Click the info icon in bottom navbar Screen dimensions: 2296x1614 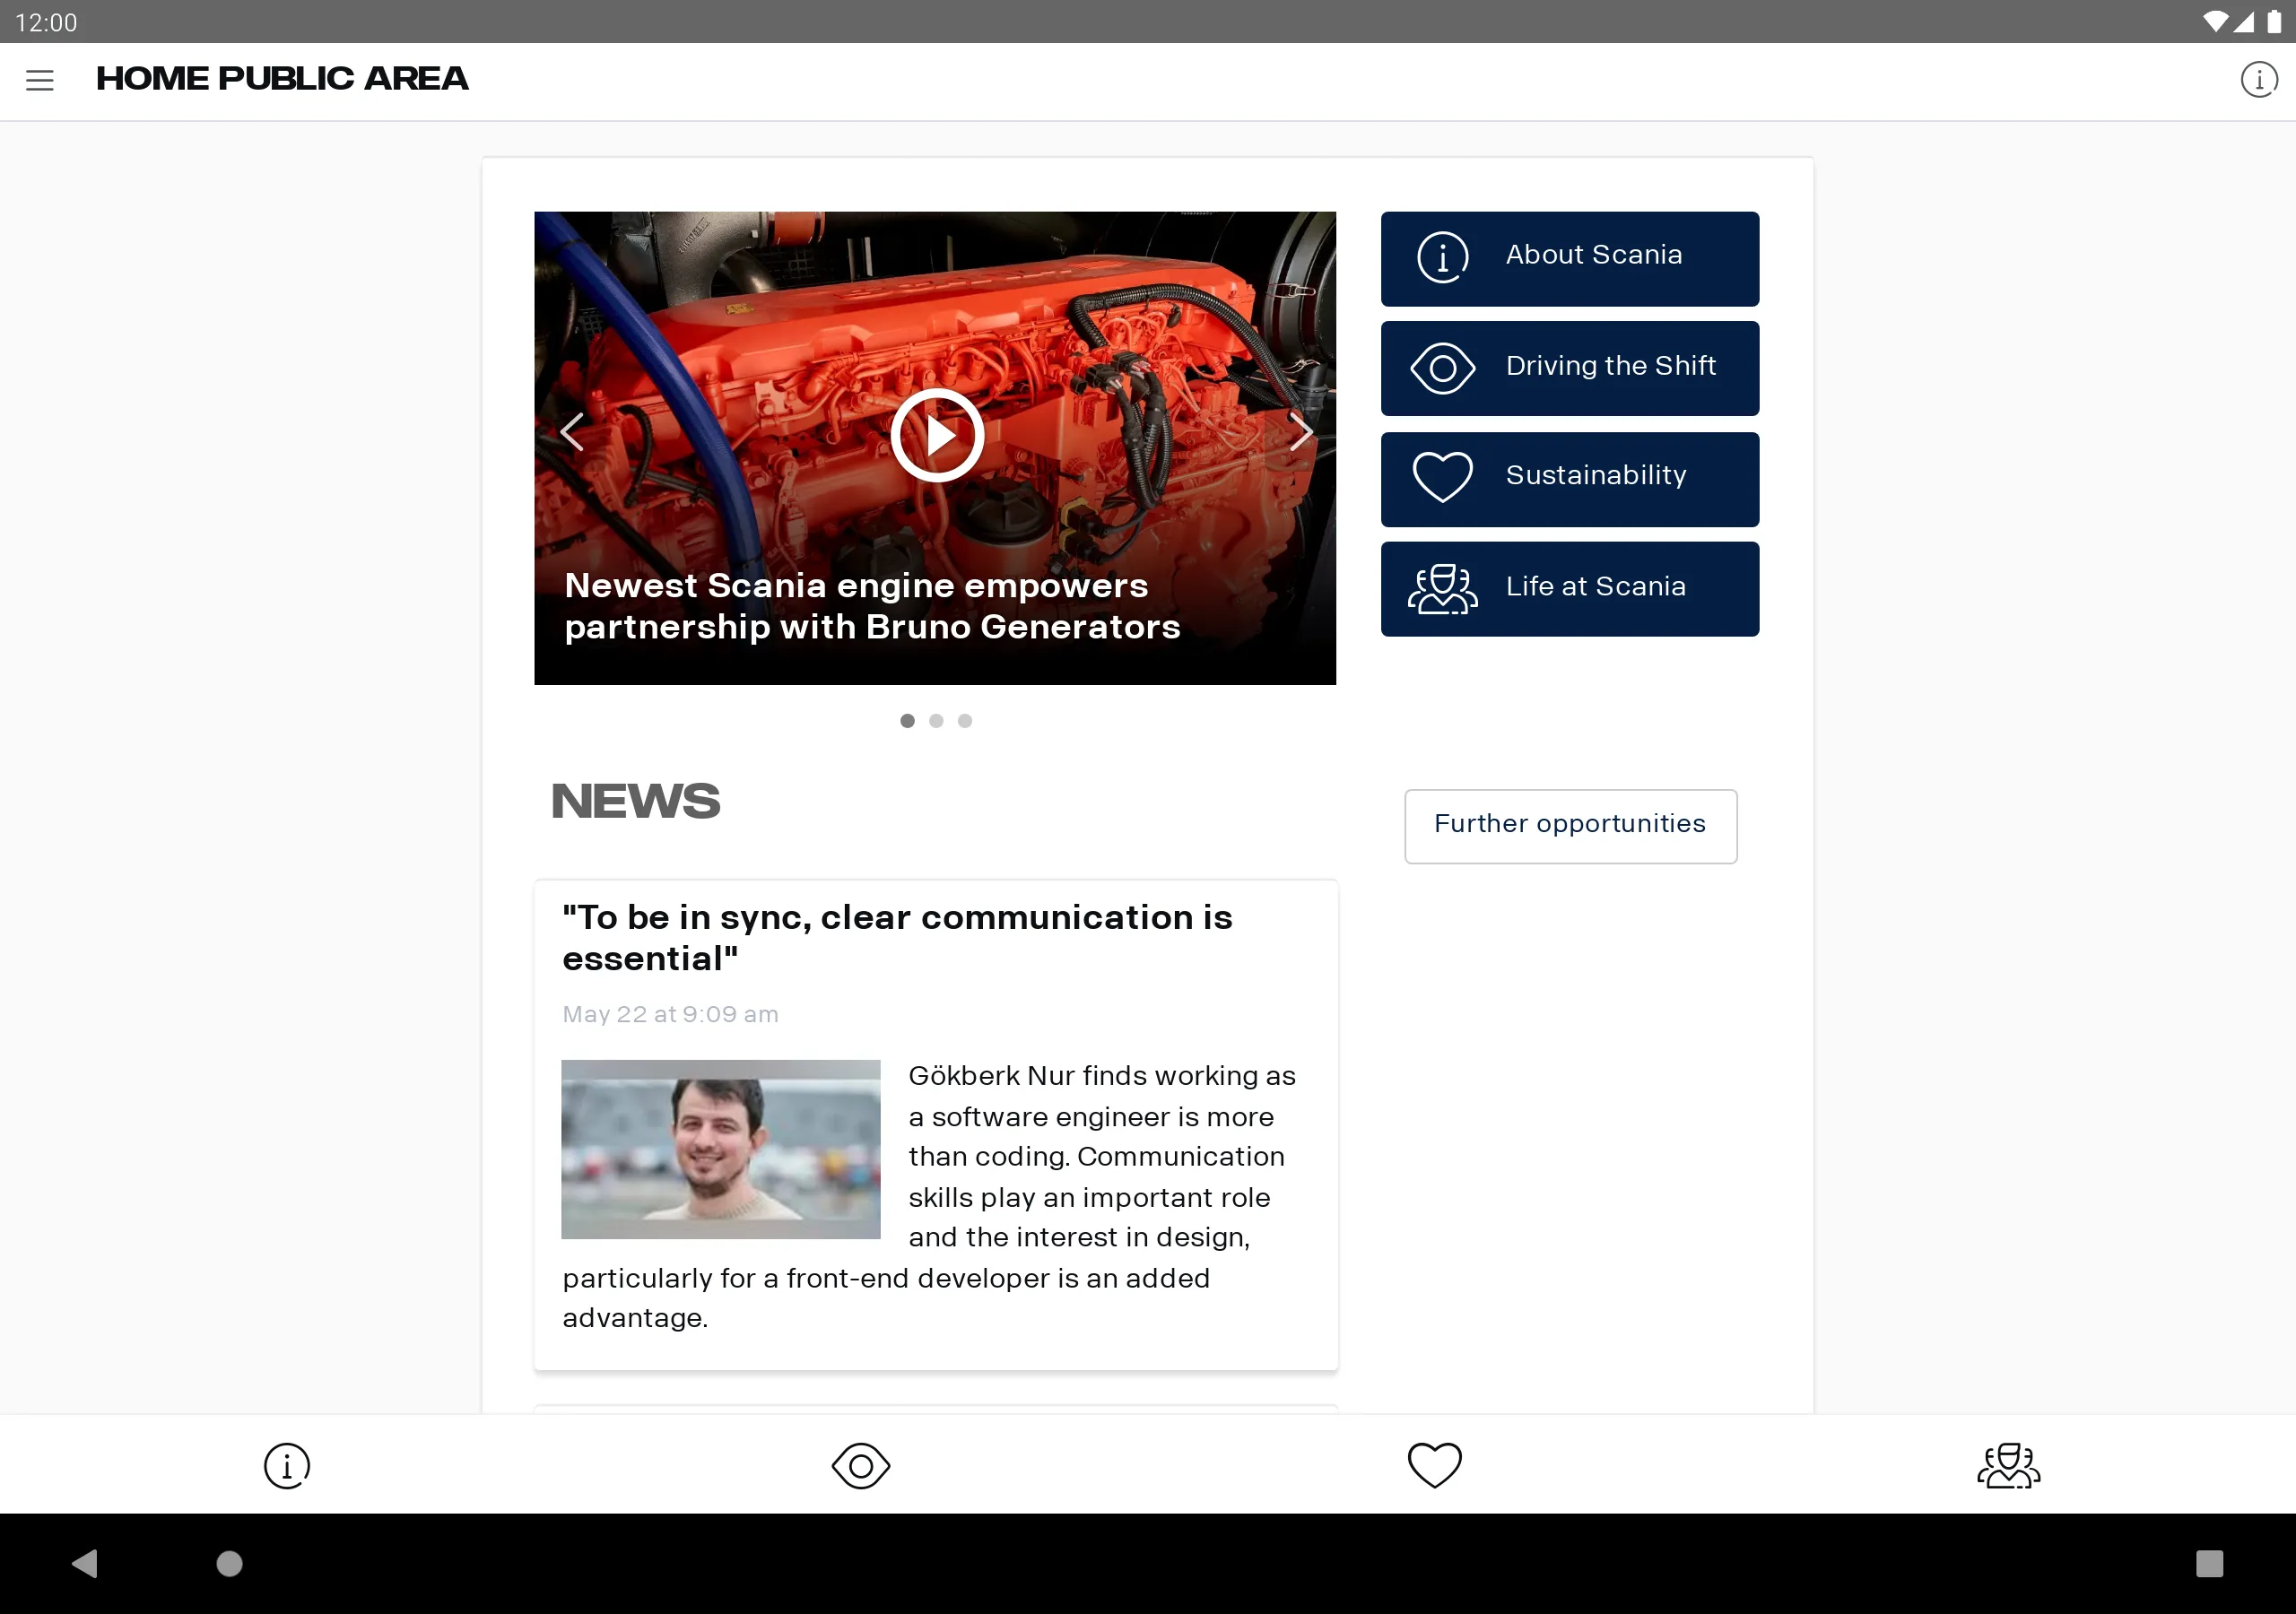click(x=287, y=1465)
